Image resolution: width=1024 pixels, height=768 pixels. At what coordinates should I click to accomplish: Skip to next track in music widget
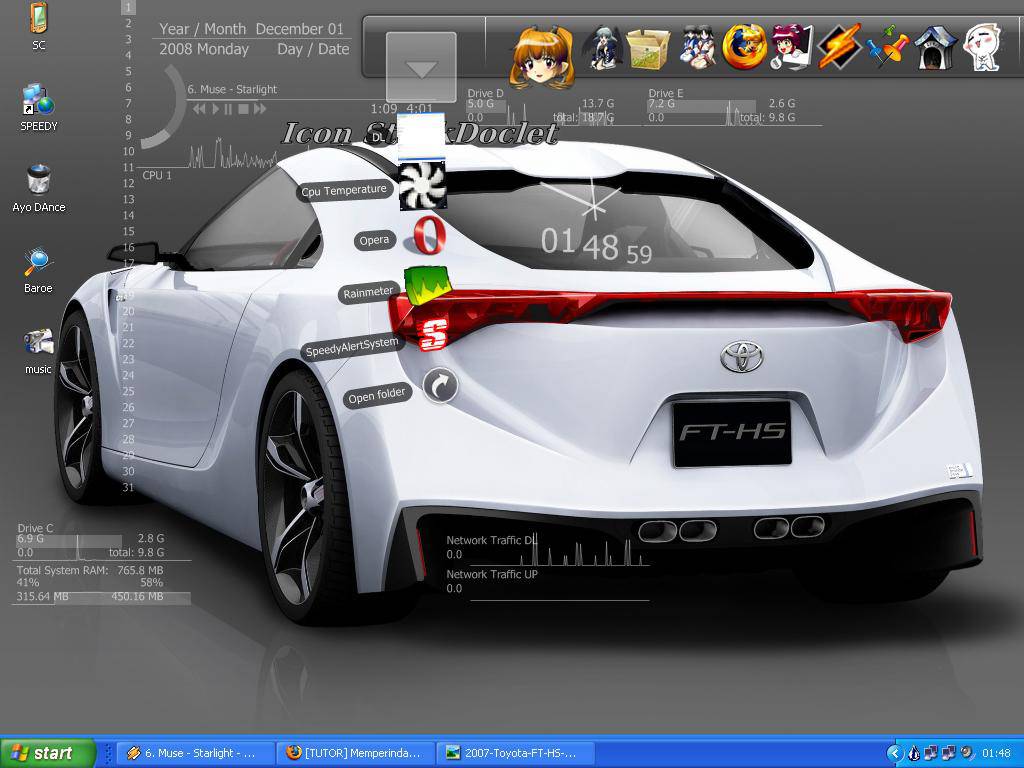tap(260, 108)
